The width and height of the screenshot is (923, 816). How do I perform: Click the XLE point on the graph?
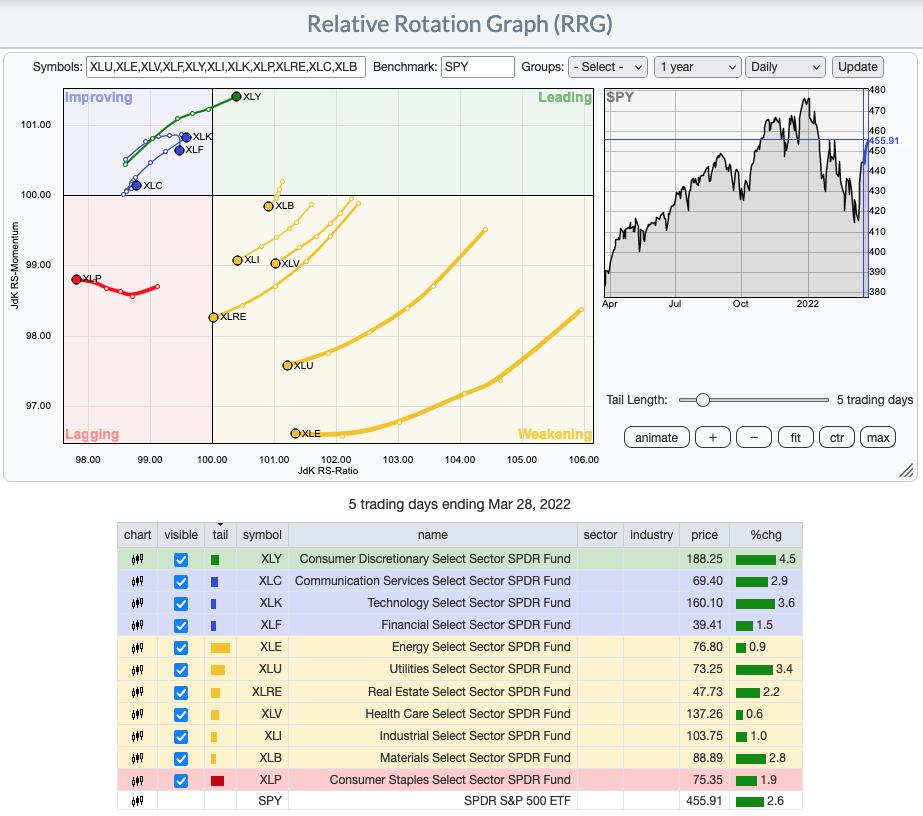[296, 433]
